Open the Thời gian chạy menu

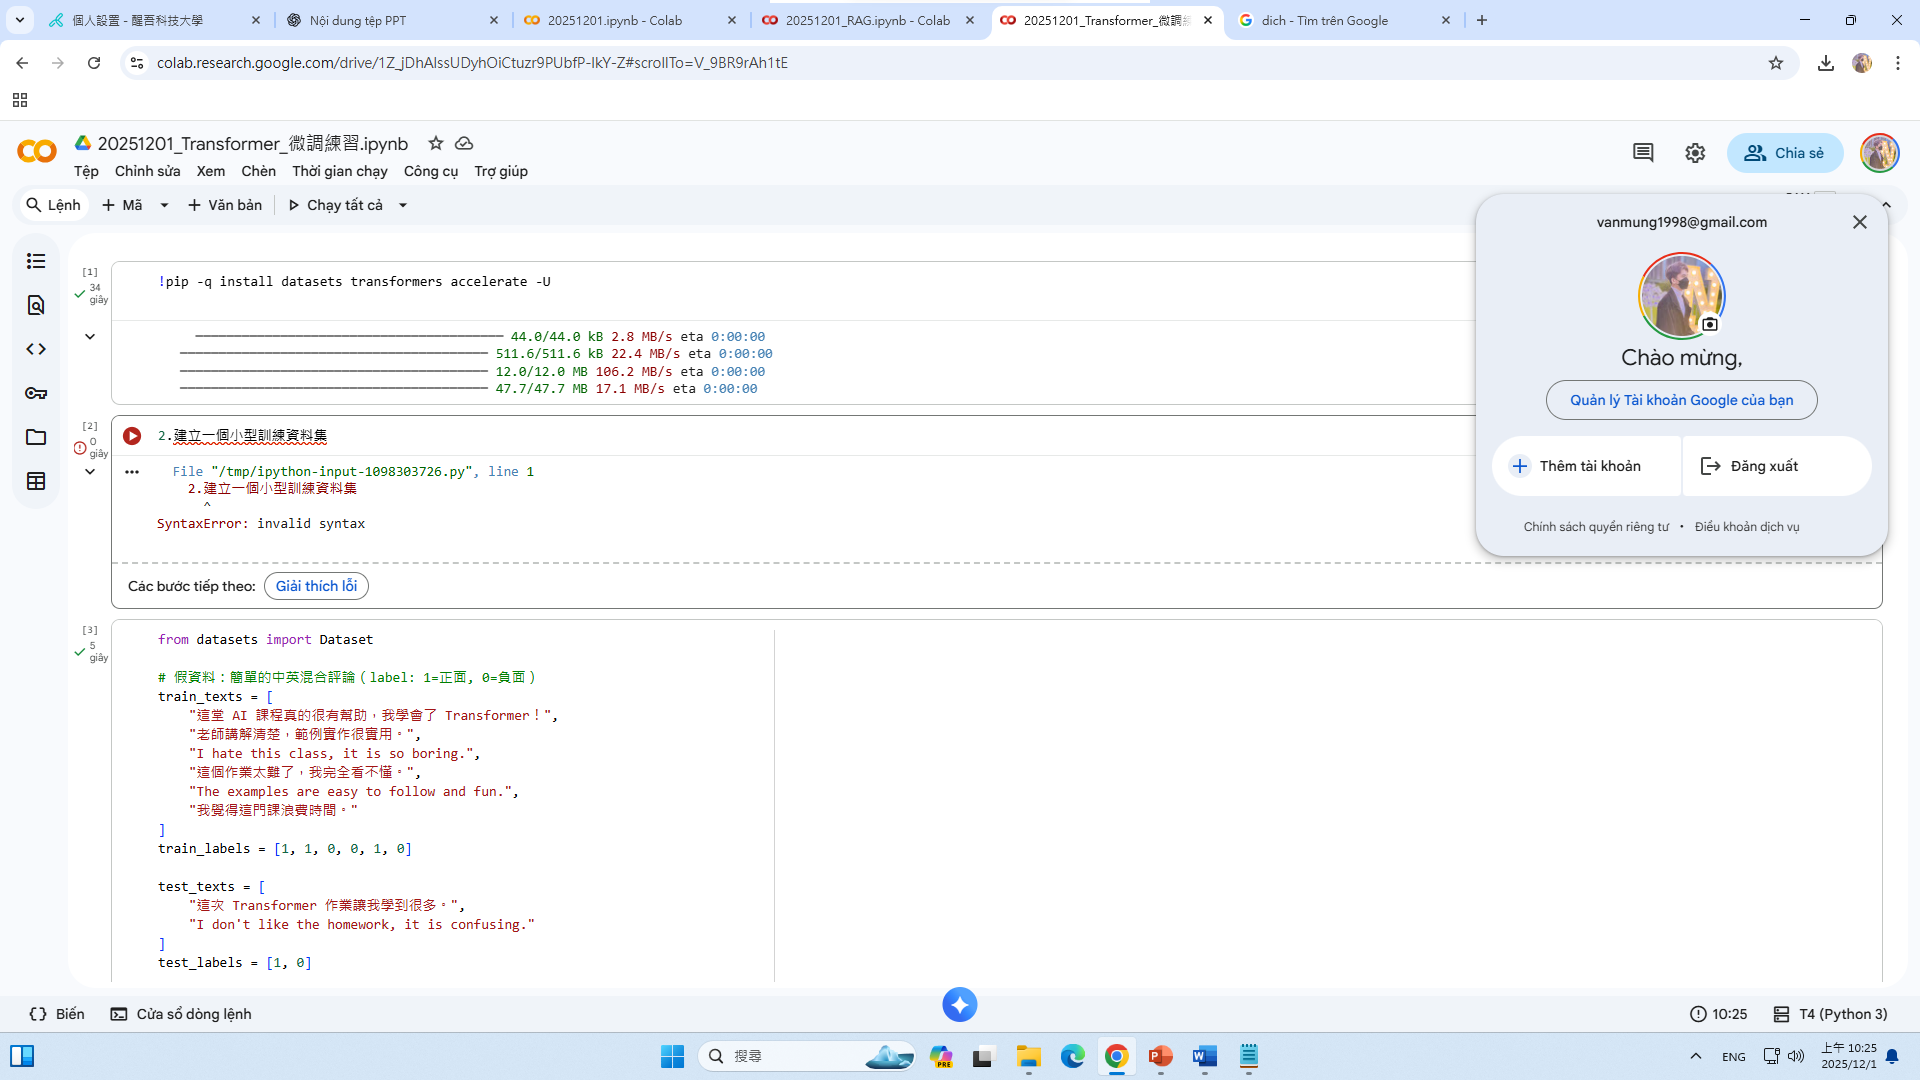tap(339, 171)
